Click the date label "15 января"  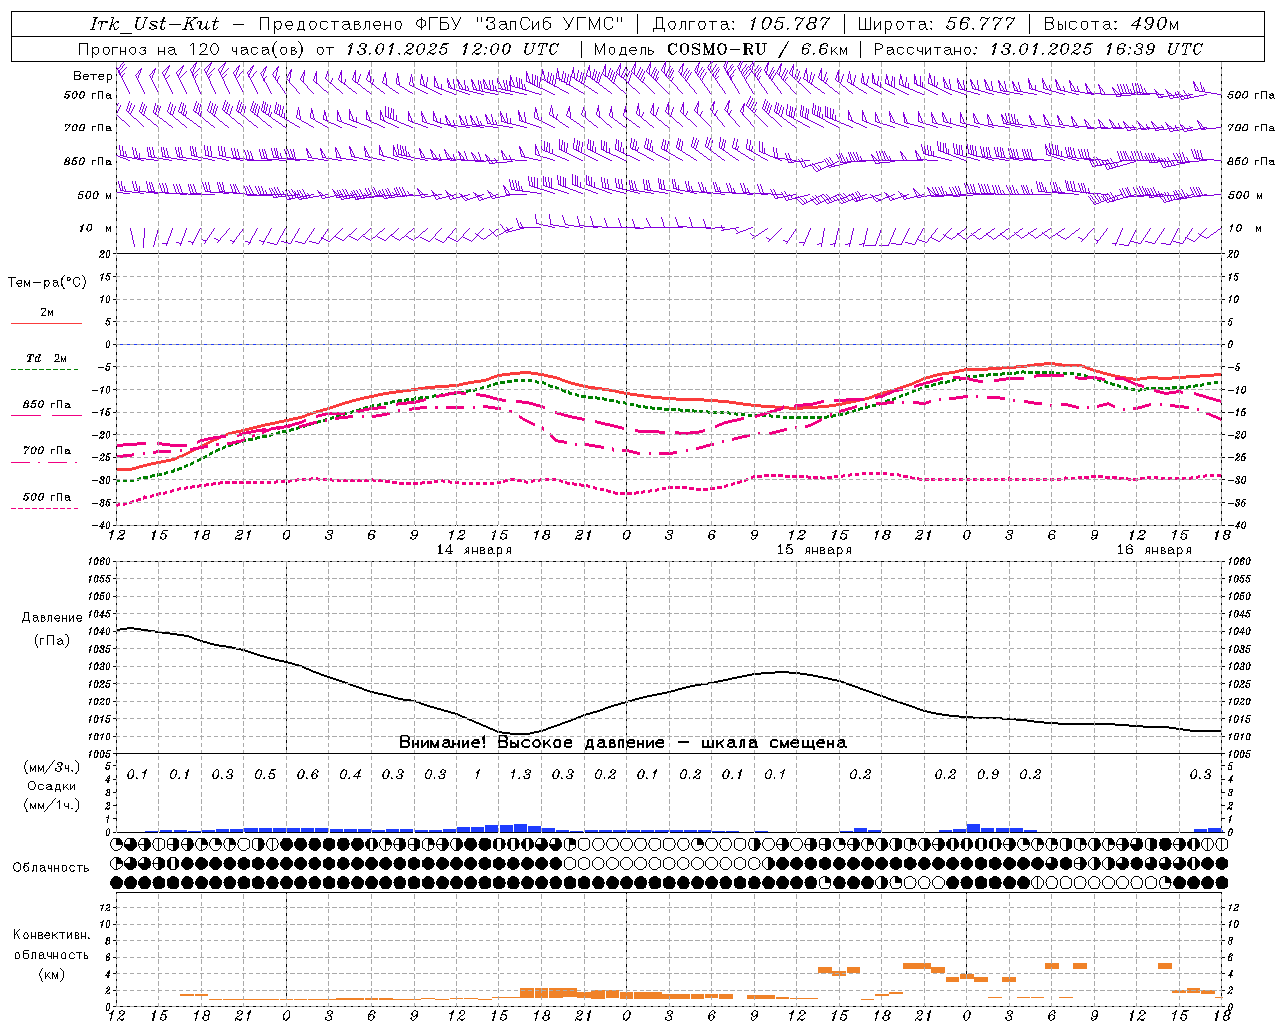pos(814,550)
